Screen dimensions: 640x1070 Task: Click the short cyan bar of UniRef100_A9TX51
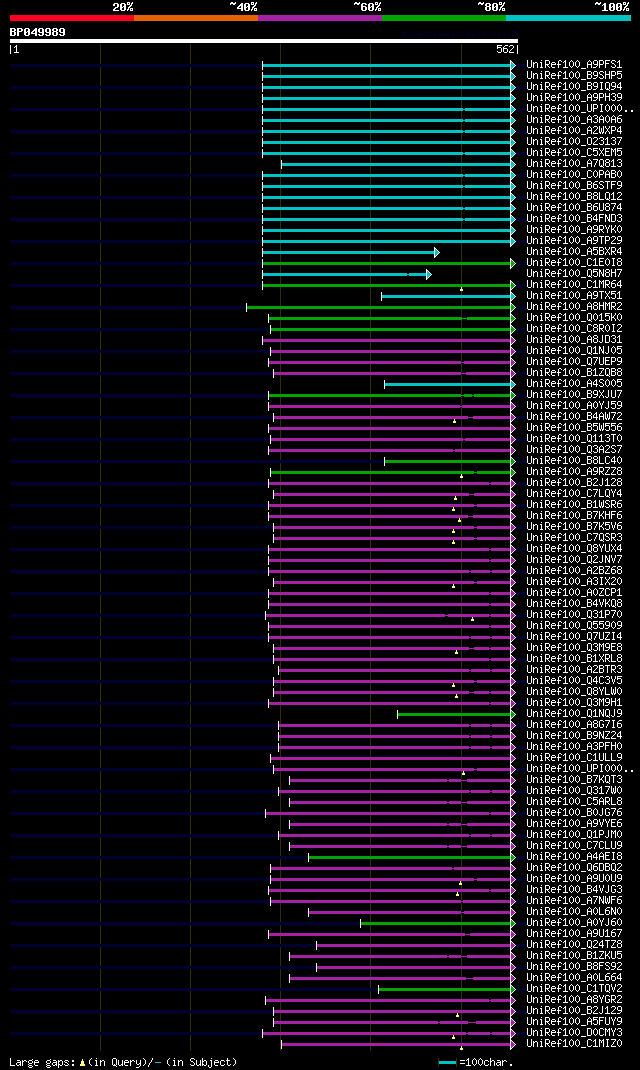click(447, 296)
